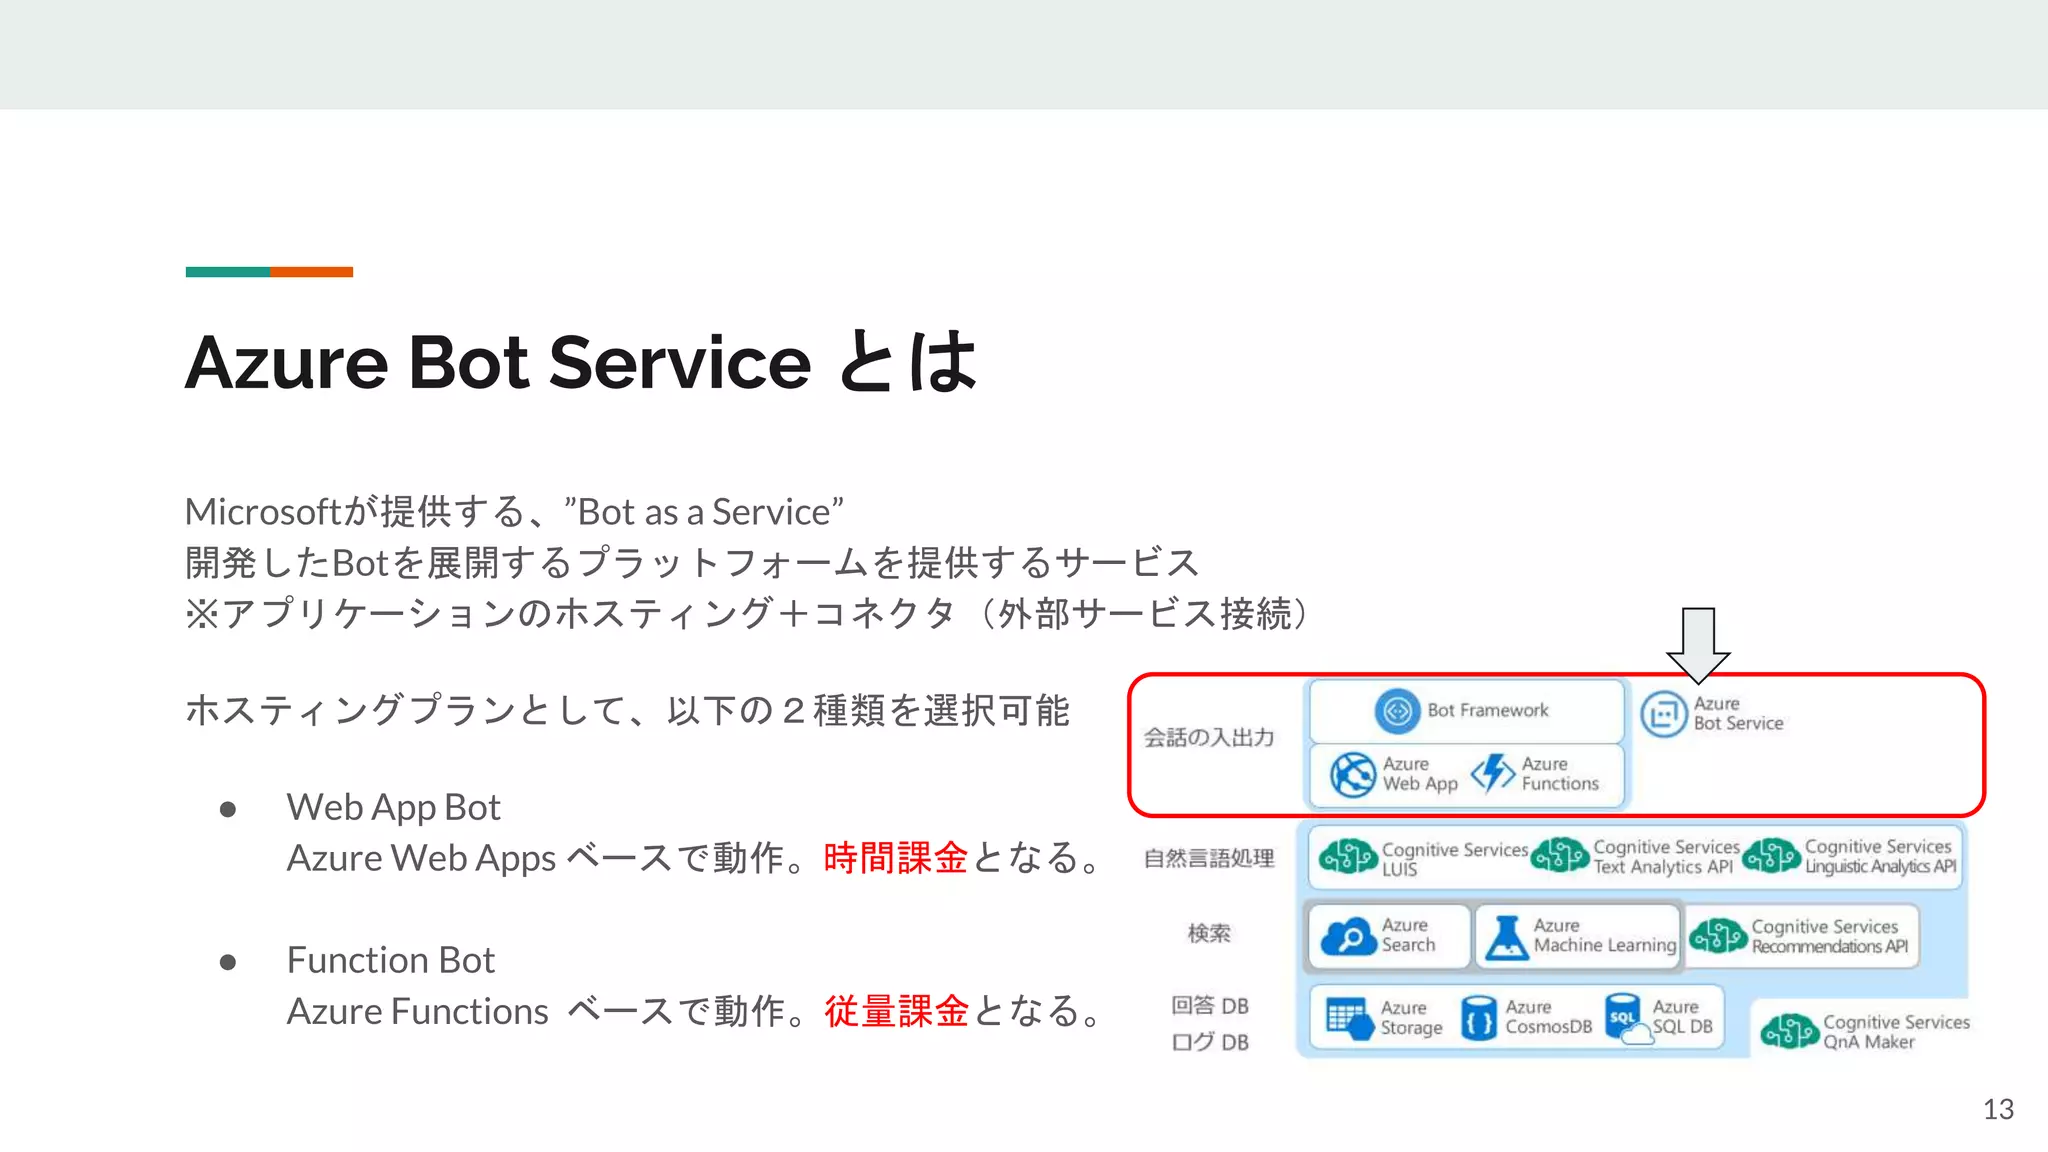2048x1152 pixels.
Task: Click the slide page number 13
Action: [1998, 1110]
